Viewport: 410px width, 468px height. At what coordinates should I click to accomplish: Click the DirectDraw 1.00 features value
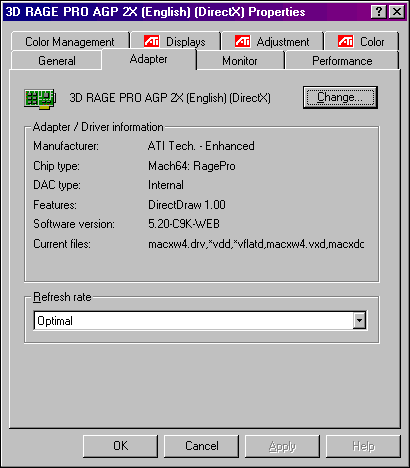[x=187, y=205]
